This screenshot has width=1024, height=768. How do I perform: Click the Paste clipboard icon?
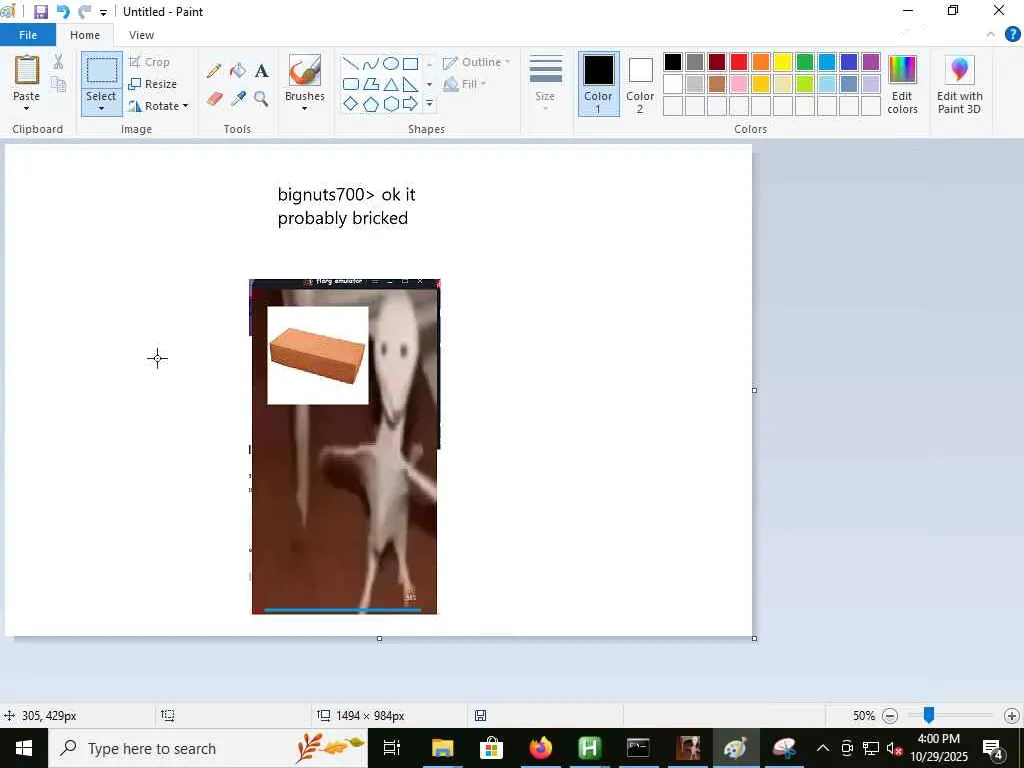pyautogui.click(x=27, y=70)
